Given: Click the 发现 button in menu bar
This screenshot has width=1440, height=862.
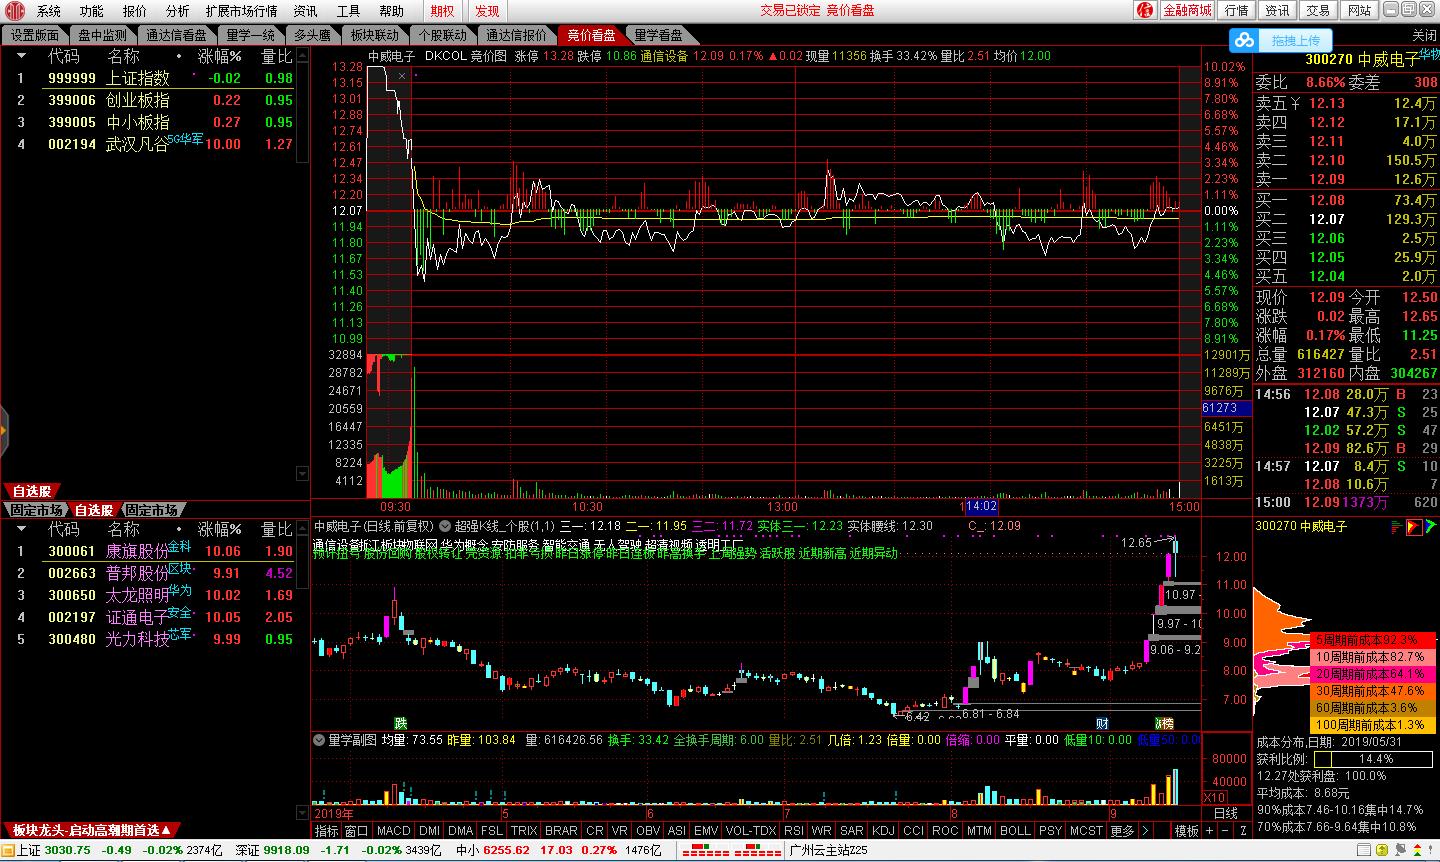Looking at the screenshot, I should [x=487, y=11].
